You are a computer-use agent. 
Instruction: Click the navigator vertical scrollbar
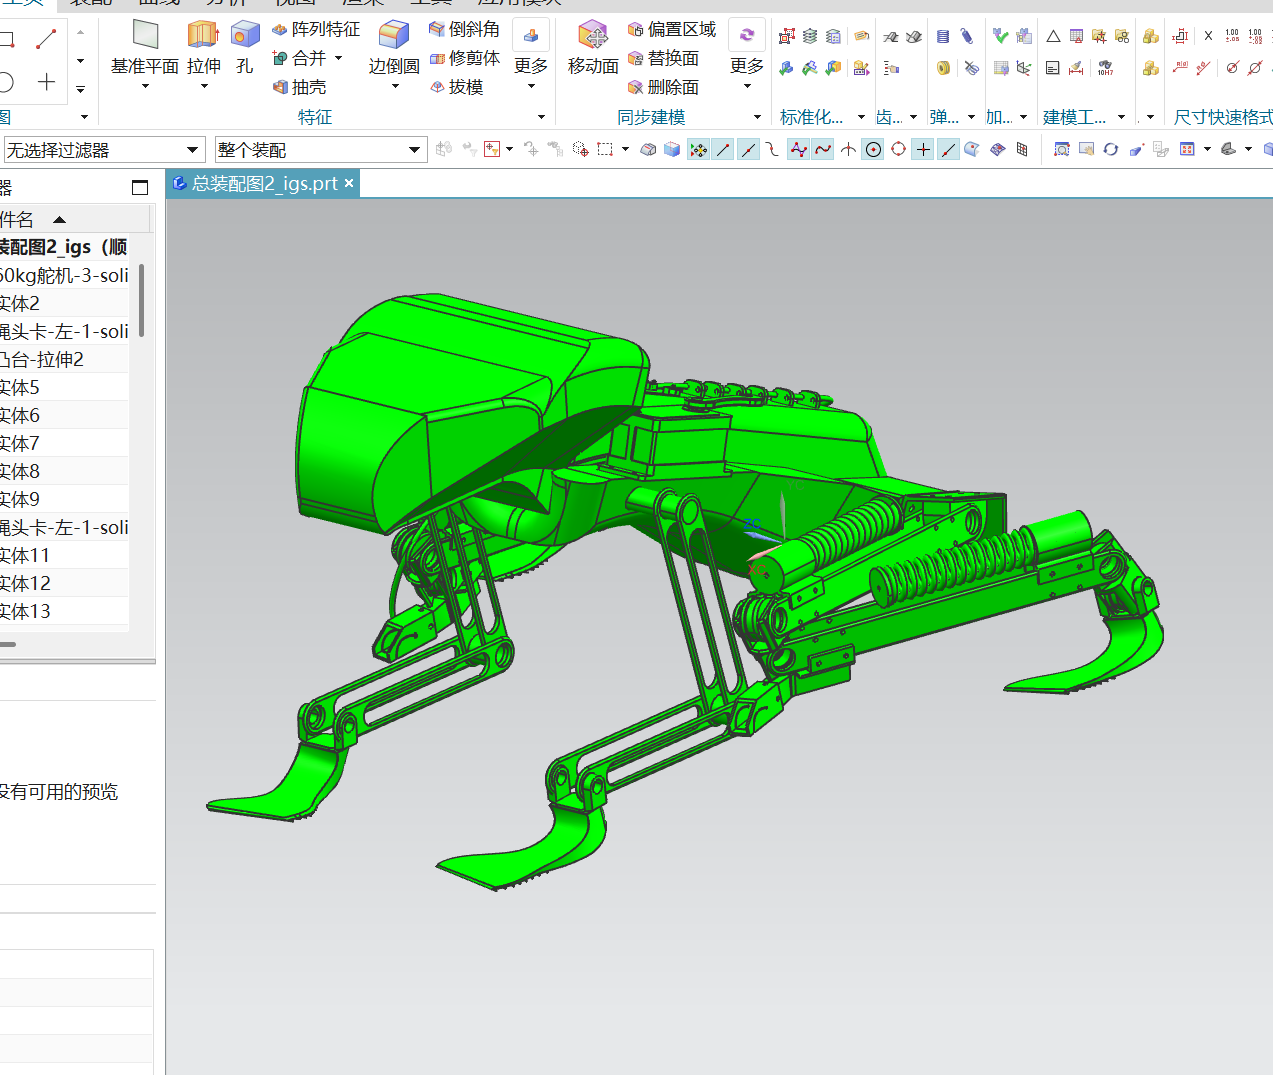(141, 300)
